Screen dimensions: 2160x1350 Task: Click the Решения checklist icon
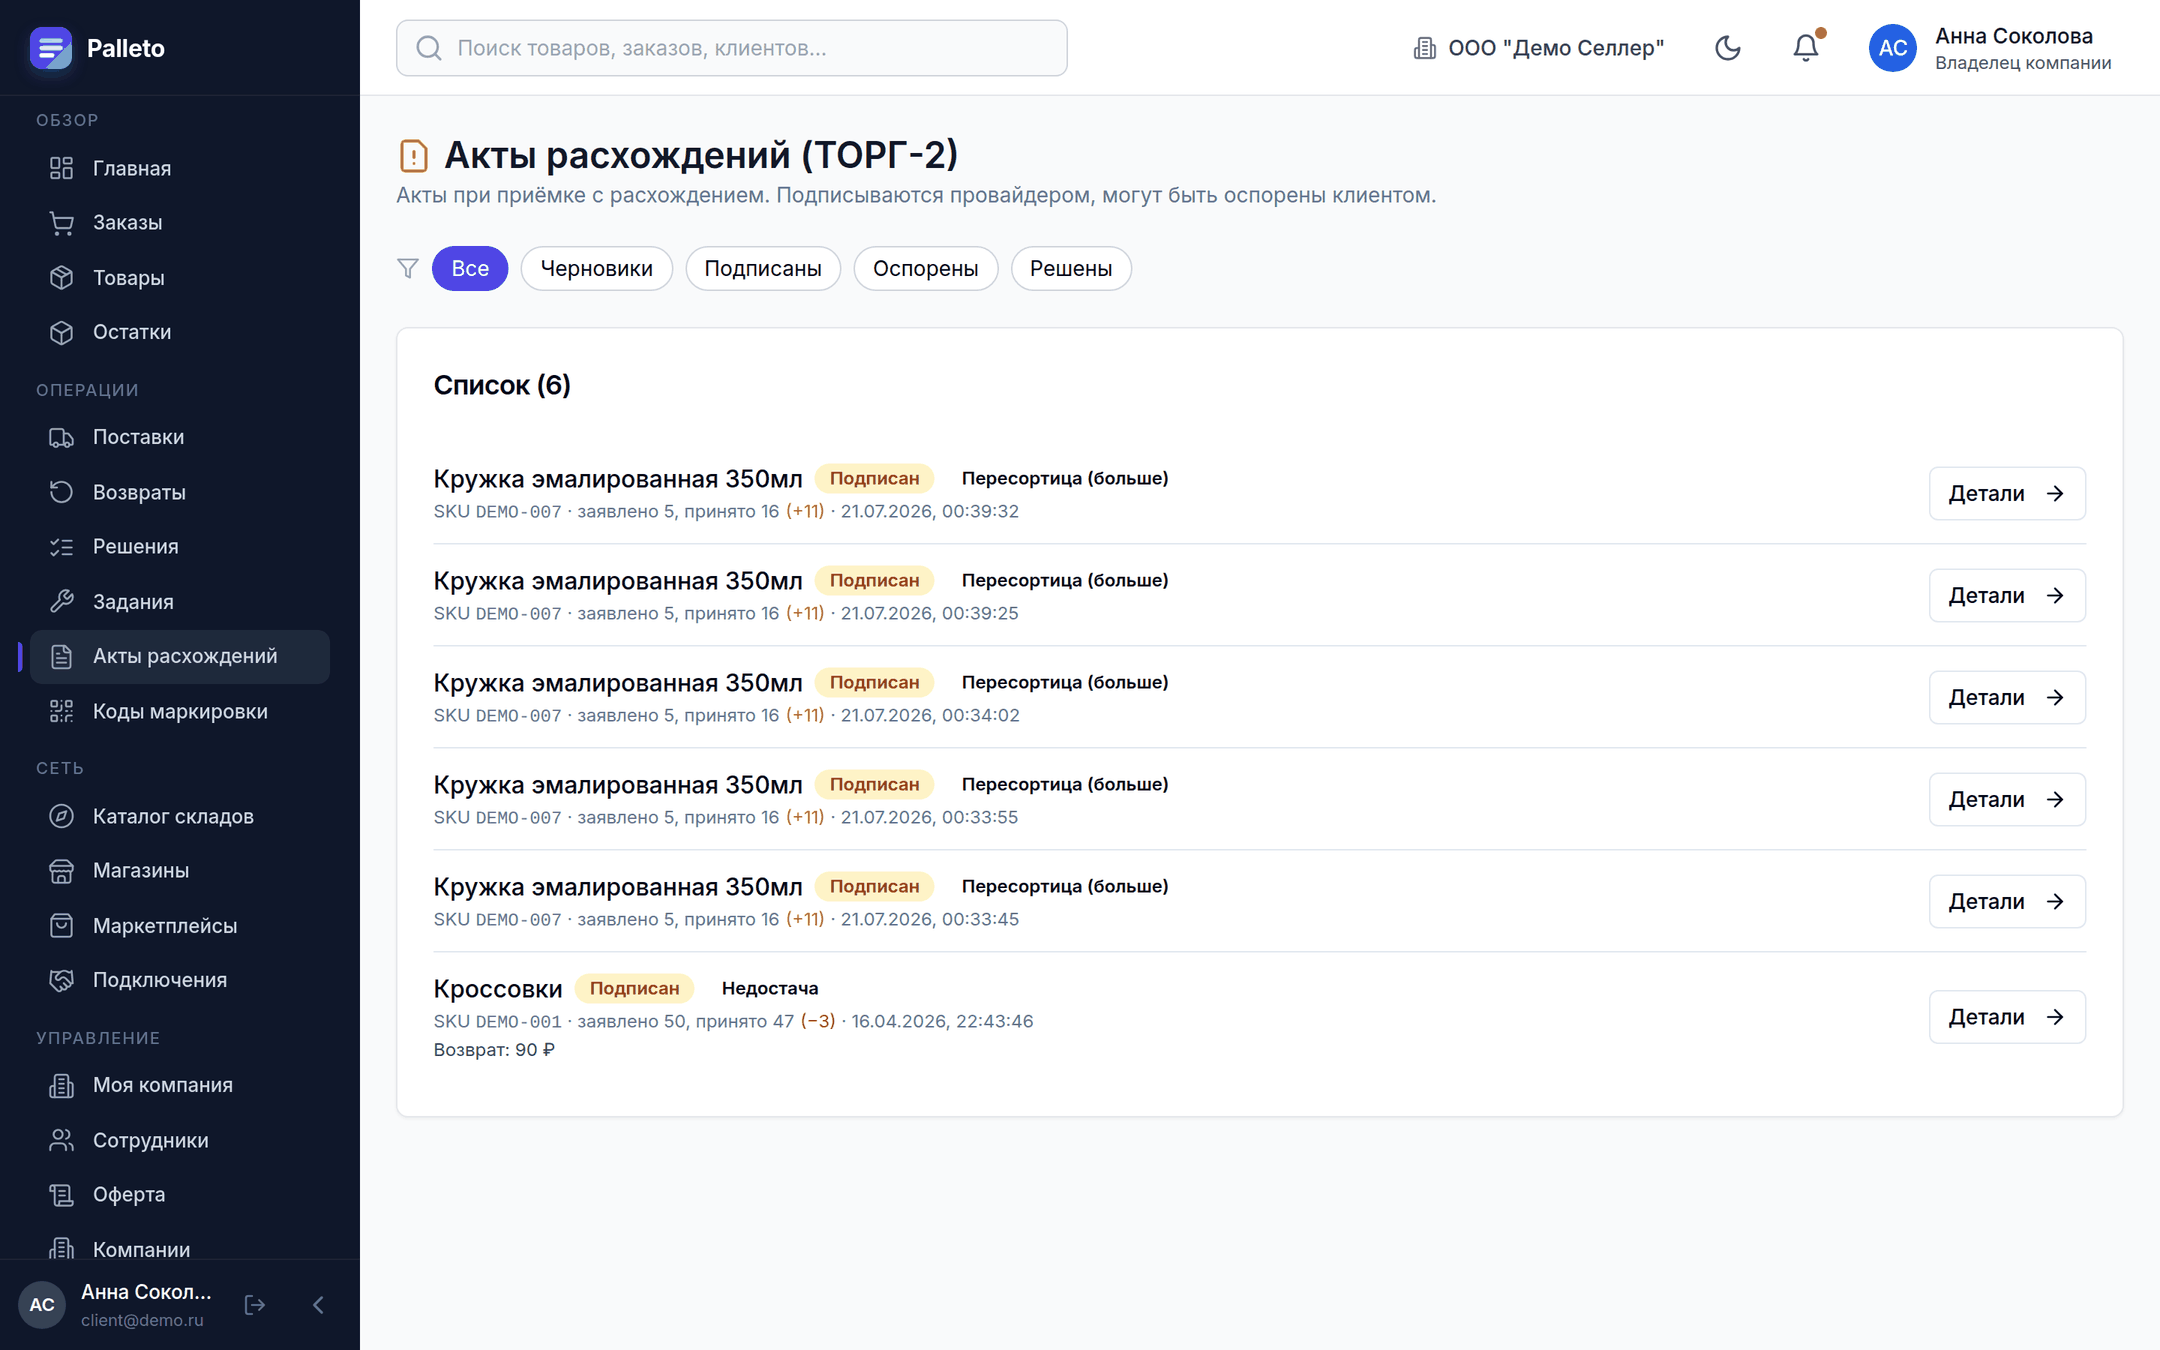tap(62, 547)
